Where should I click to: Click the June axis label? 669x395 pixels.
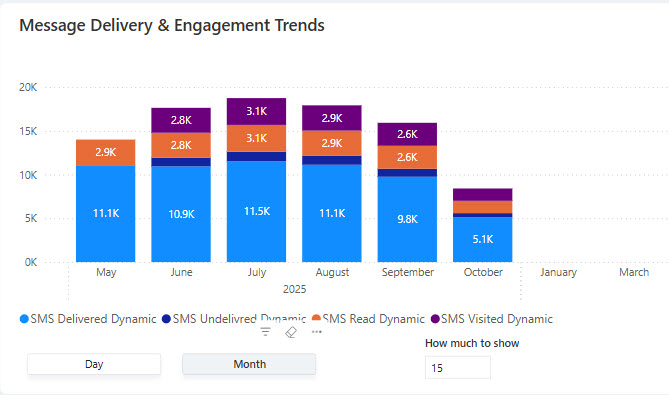tap(181, 272)
